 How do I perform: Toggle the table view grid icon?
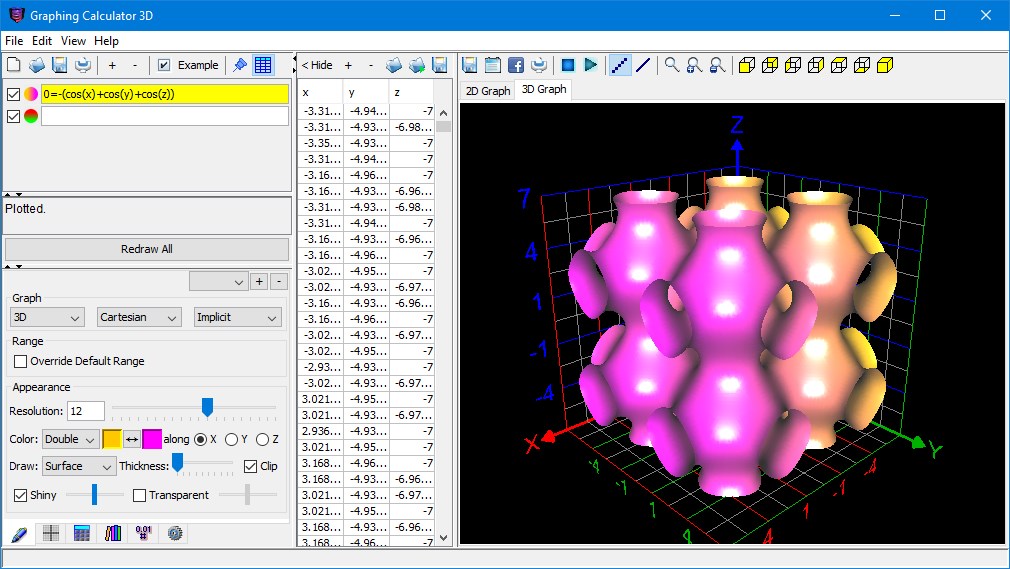[x=263, y=65]
